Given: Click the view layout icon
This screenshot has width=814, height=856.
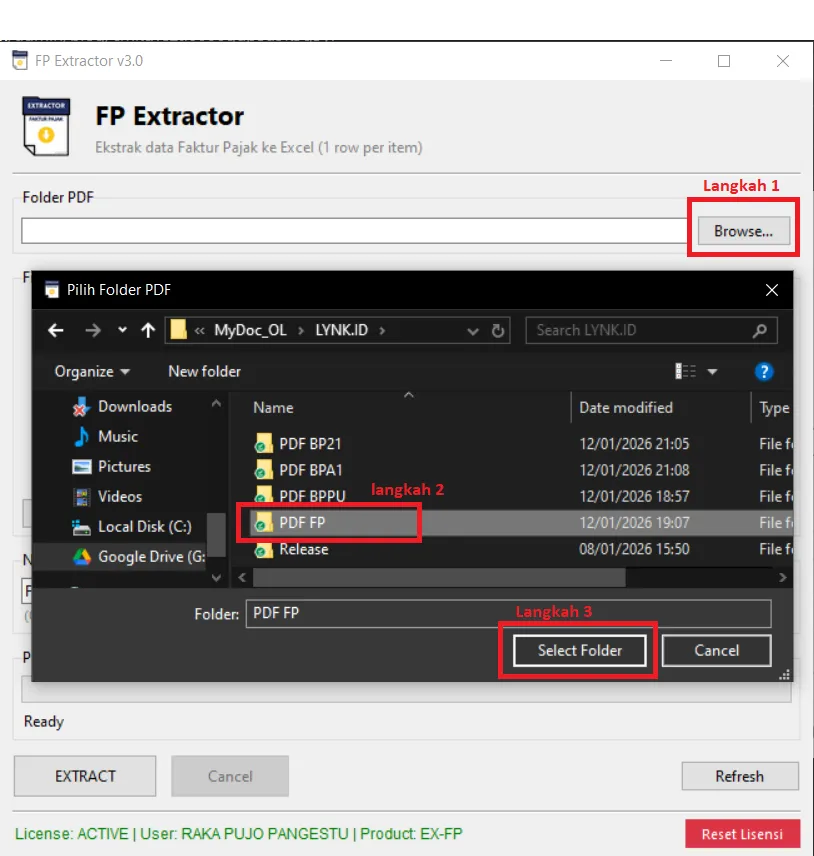Looking at the screenshot, I should click(686, 372).
